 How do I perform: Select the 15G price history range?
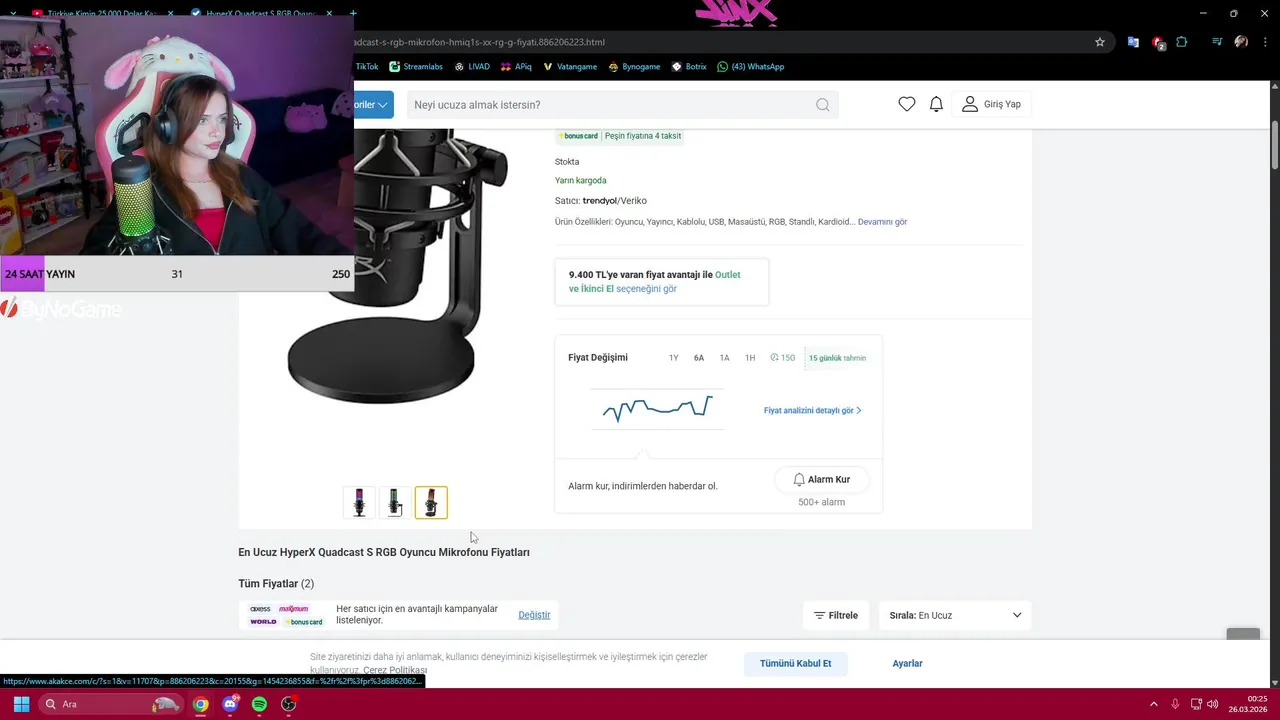pos(783,358)
